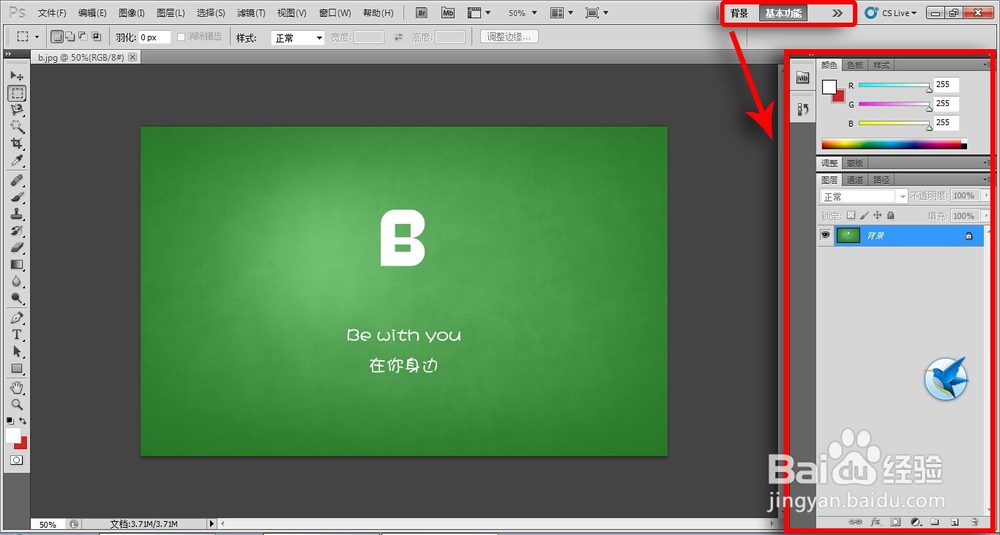Viewport: 1000px width, 535px height.
Task: Hide the 背景 layer with eye icon
Action: tap(825, 235)
